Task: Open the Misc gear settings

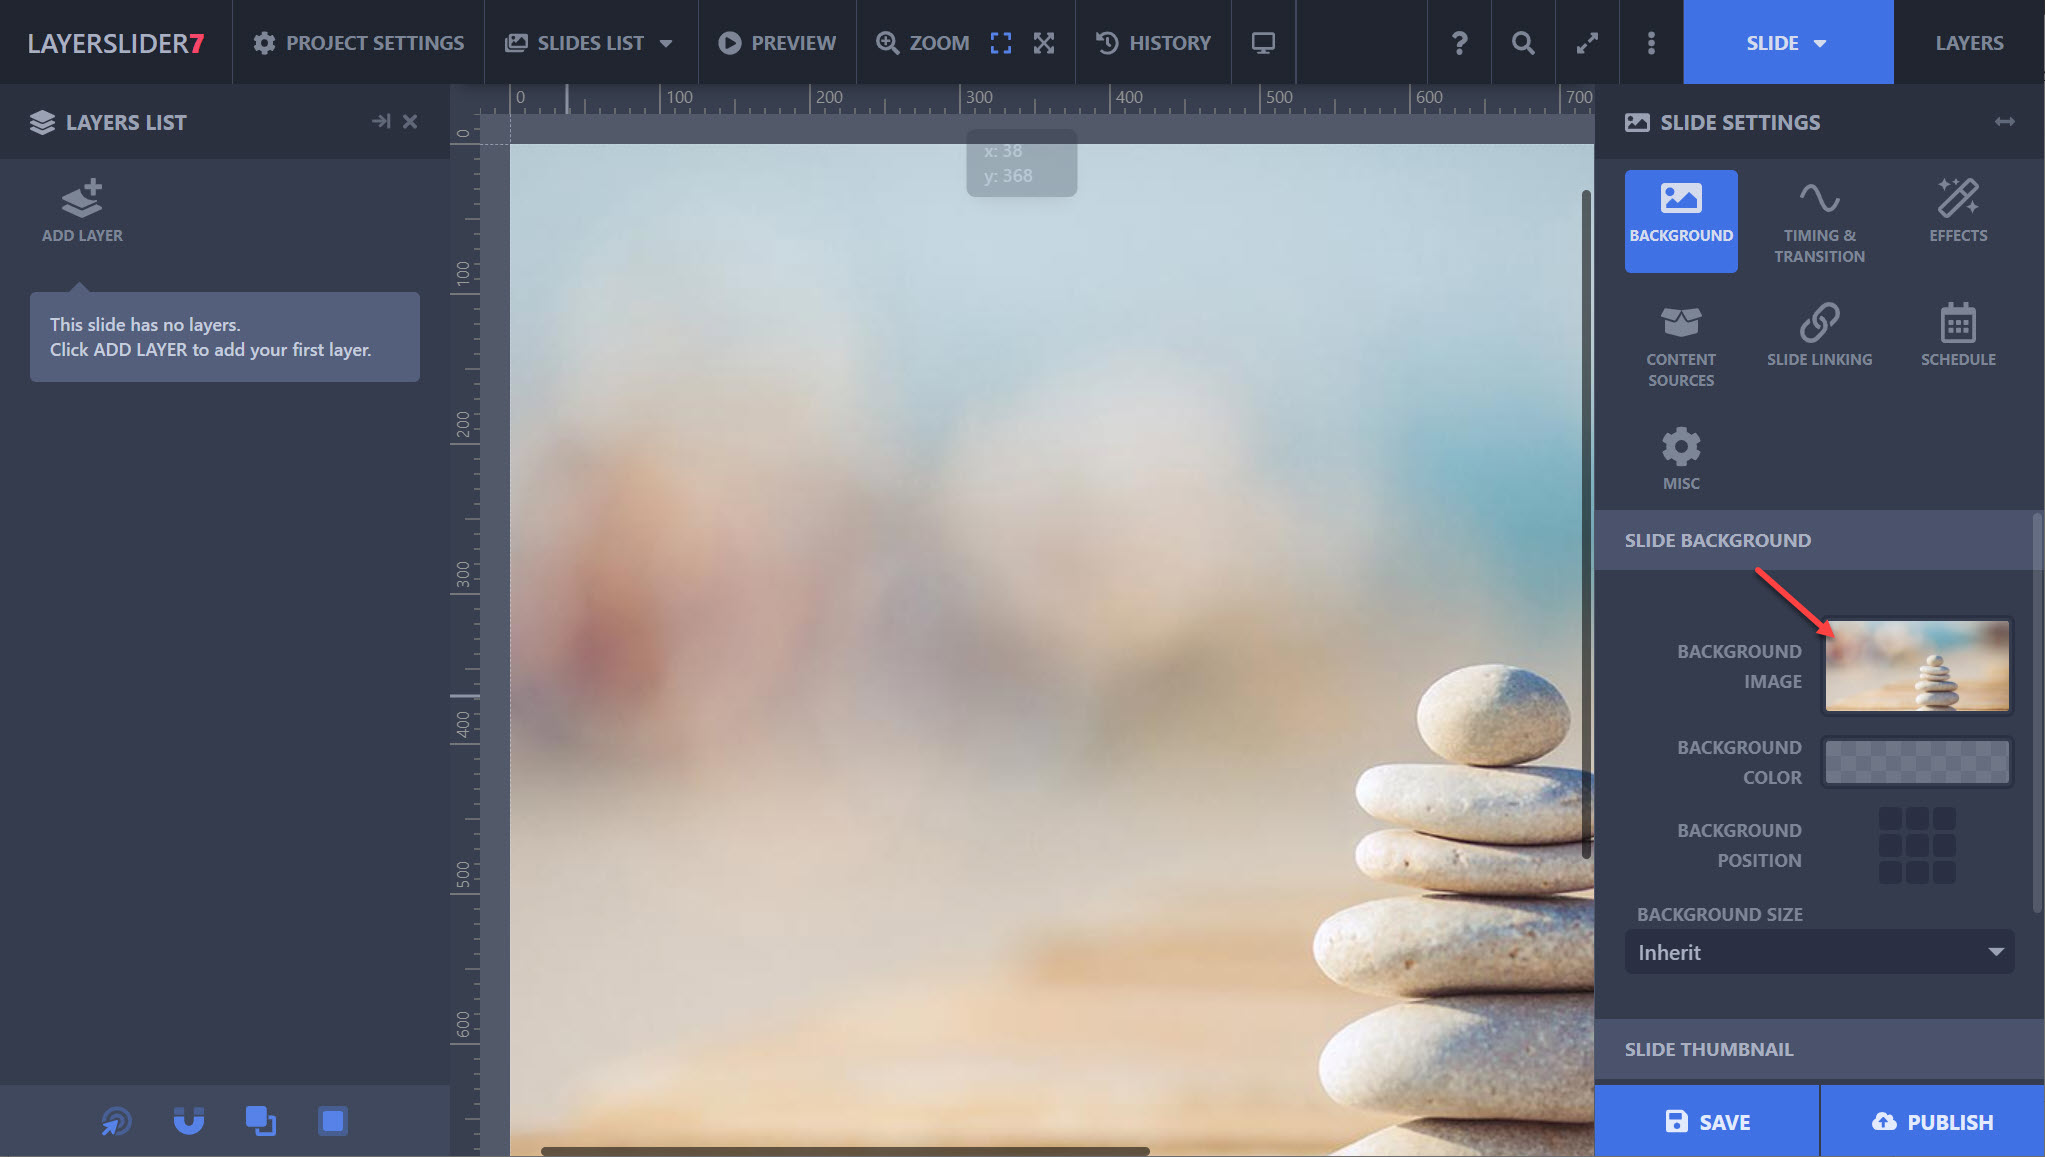Action: [1680, 458]
